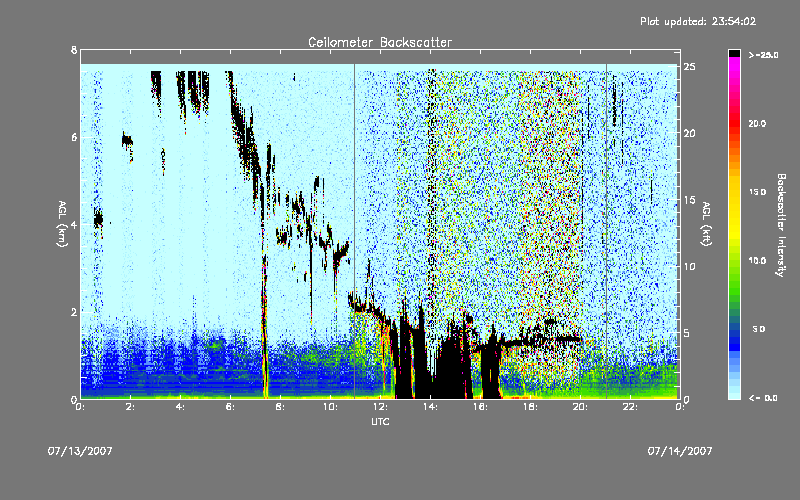Click the '10:' hour label on the UTC axis
Image resolution: width=800 pixels, height=500 pixels.
click(x=331, y=407)
